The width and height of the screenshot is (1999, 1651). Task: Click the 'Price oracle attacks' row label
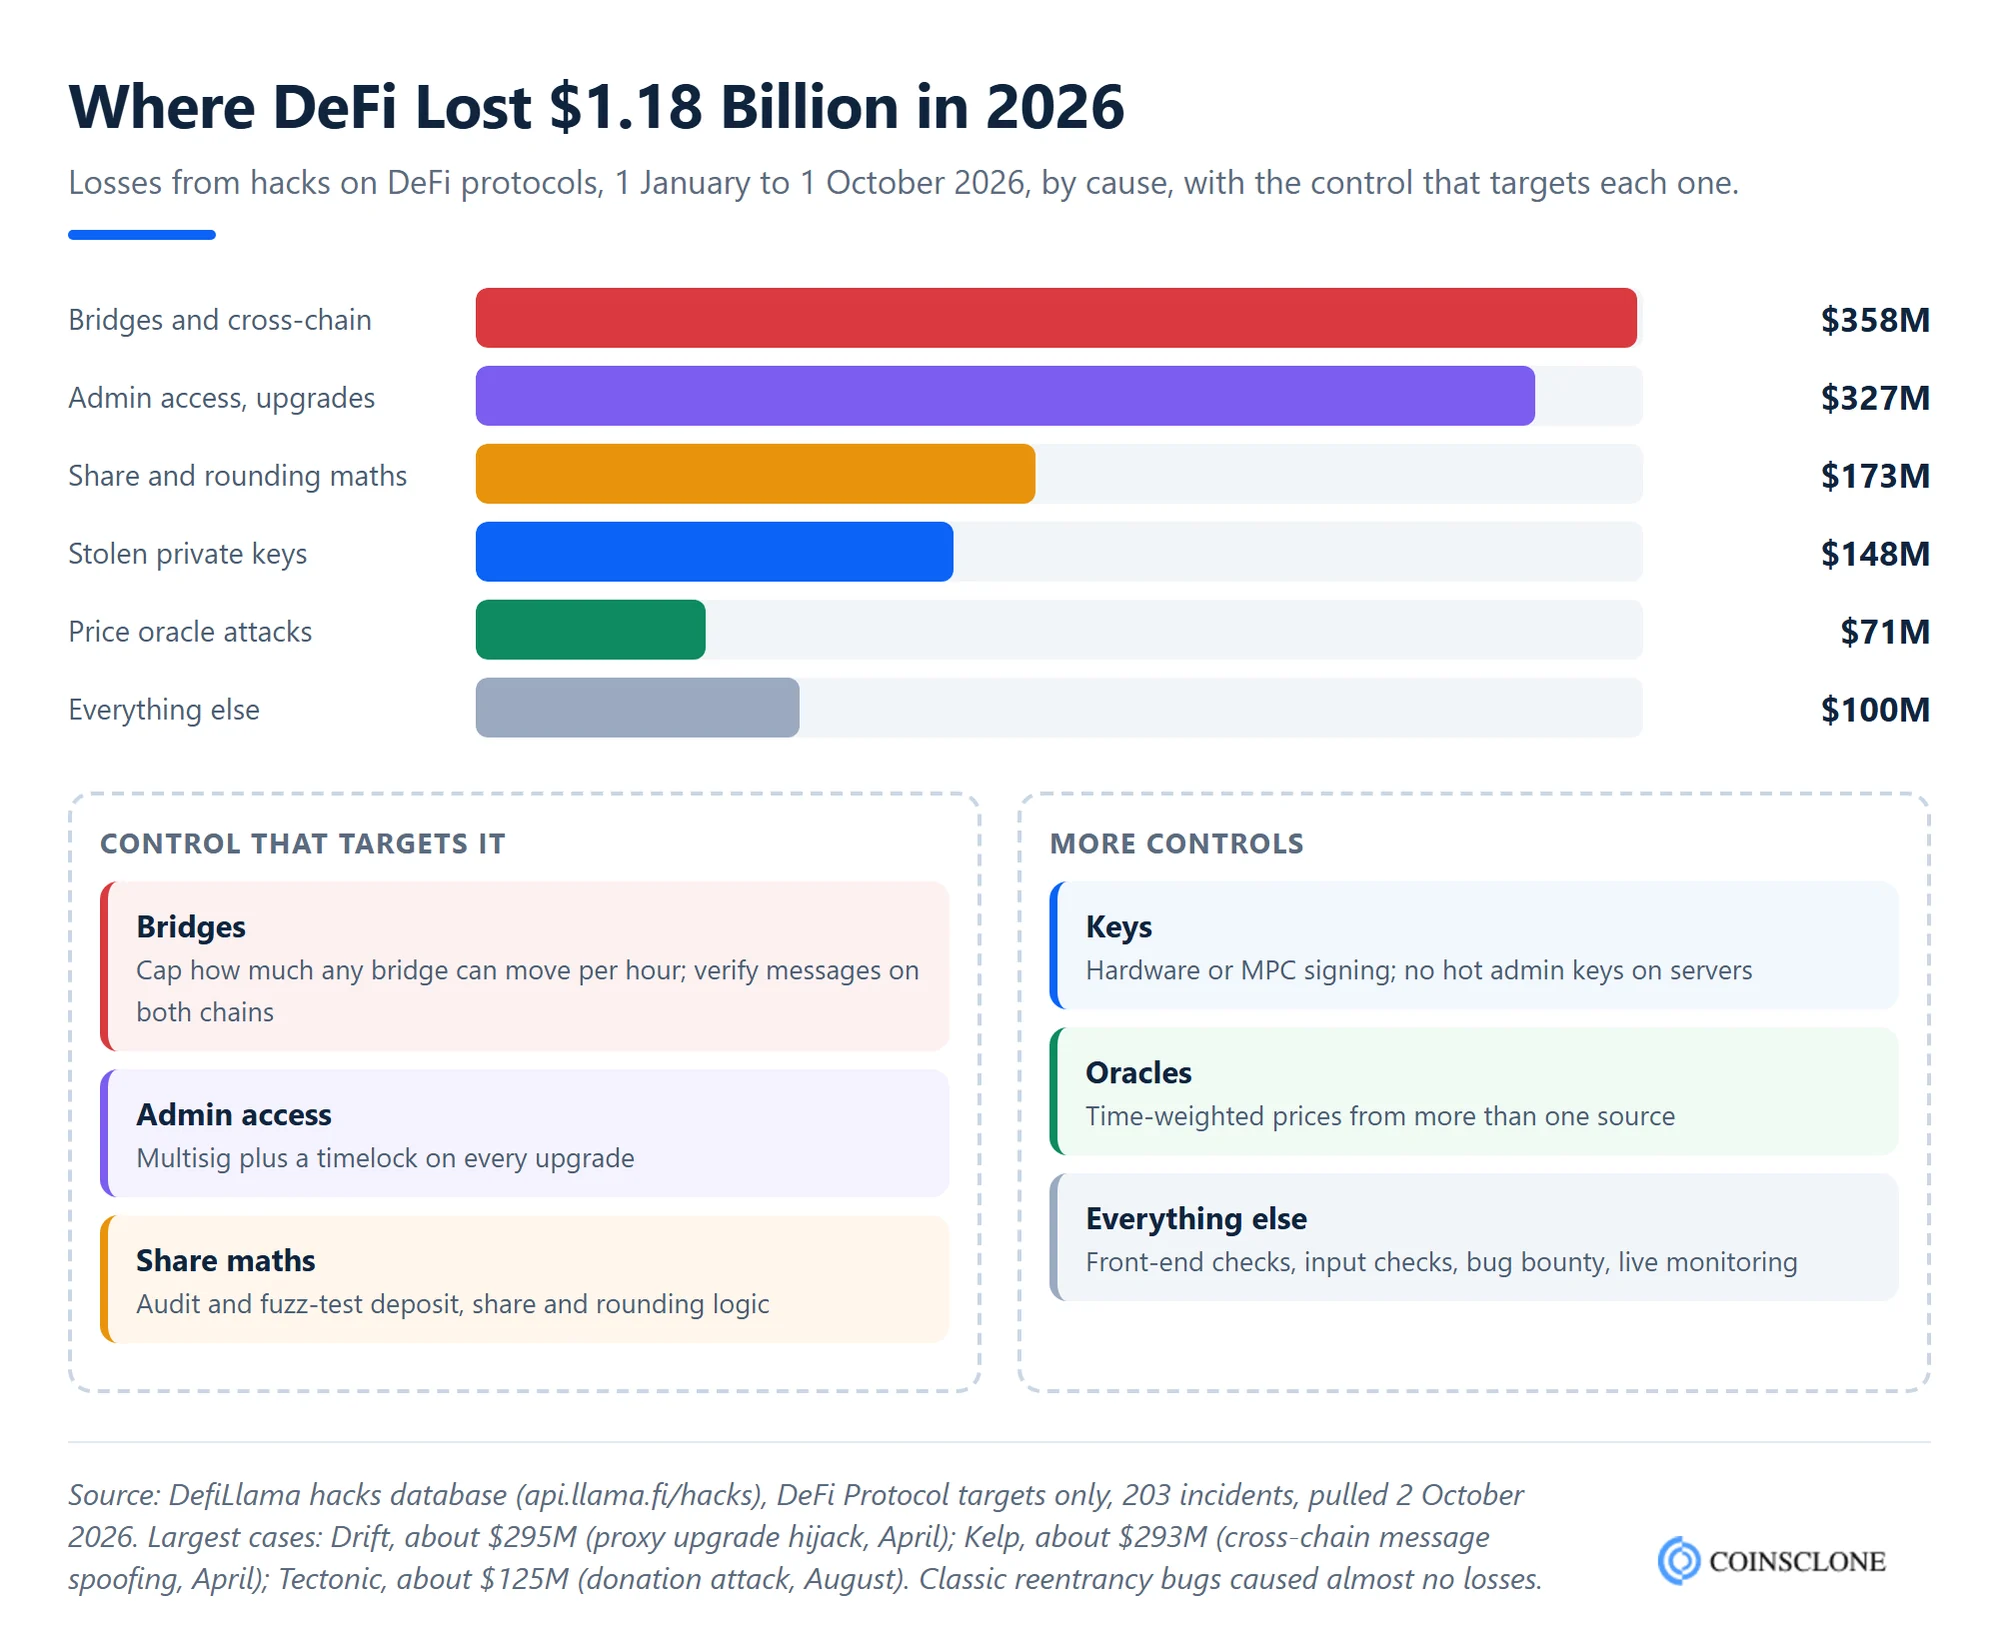coord(190,632)
